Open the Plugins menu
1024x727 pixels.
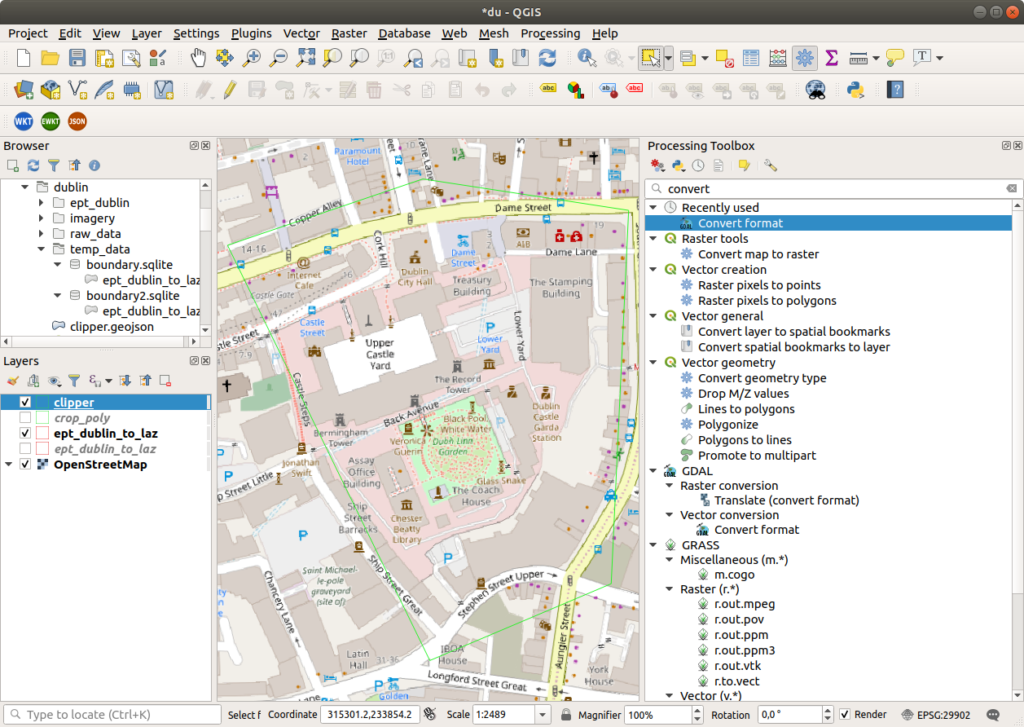(x=251, y=33)
